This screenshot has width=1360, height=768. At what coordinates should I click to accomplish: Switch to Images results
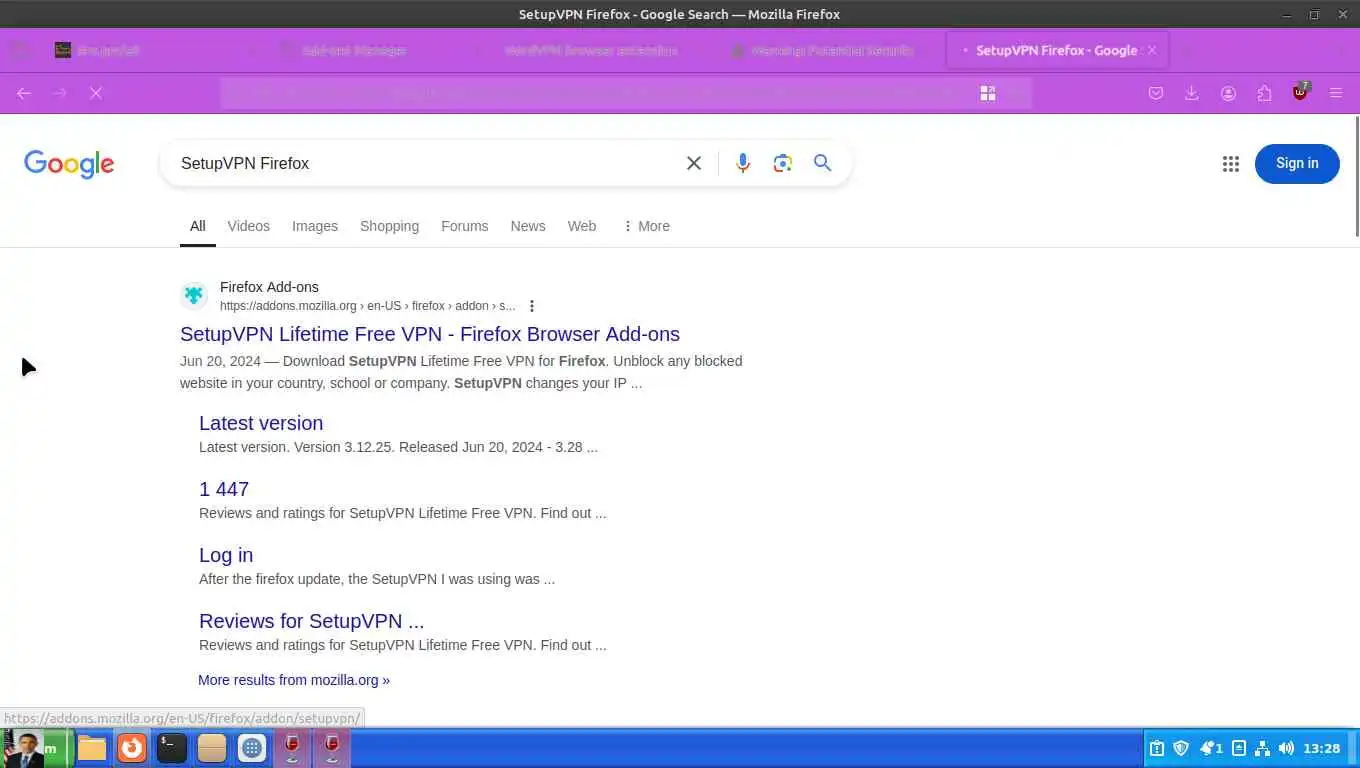click(x=315, y=226)
